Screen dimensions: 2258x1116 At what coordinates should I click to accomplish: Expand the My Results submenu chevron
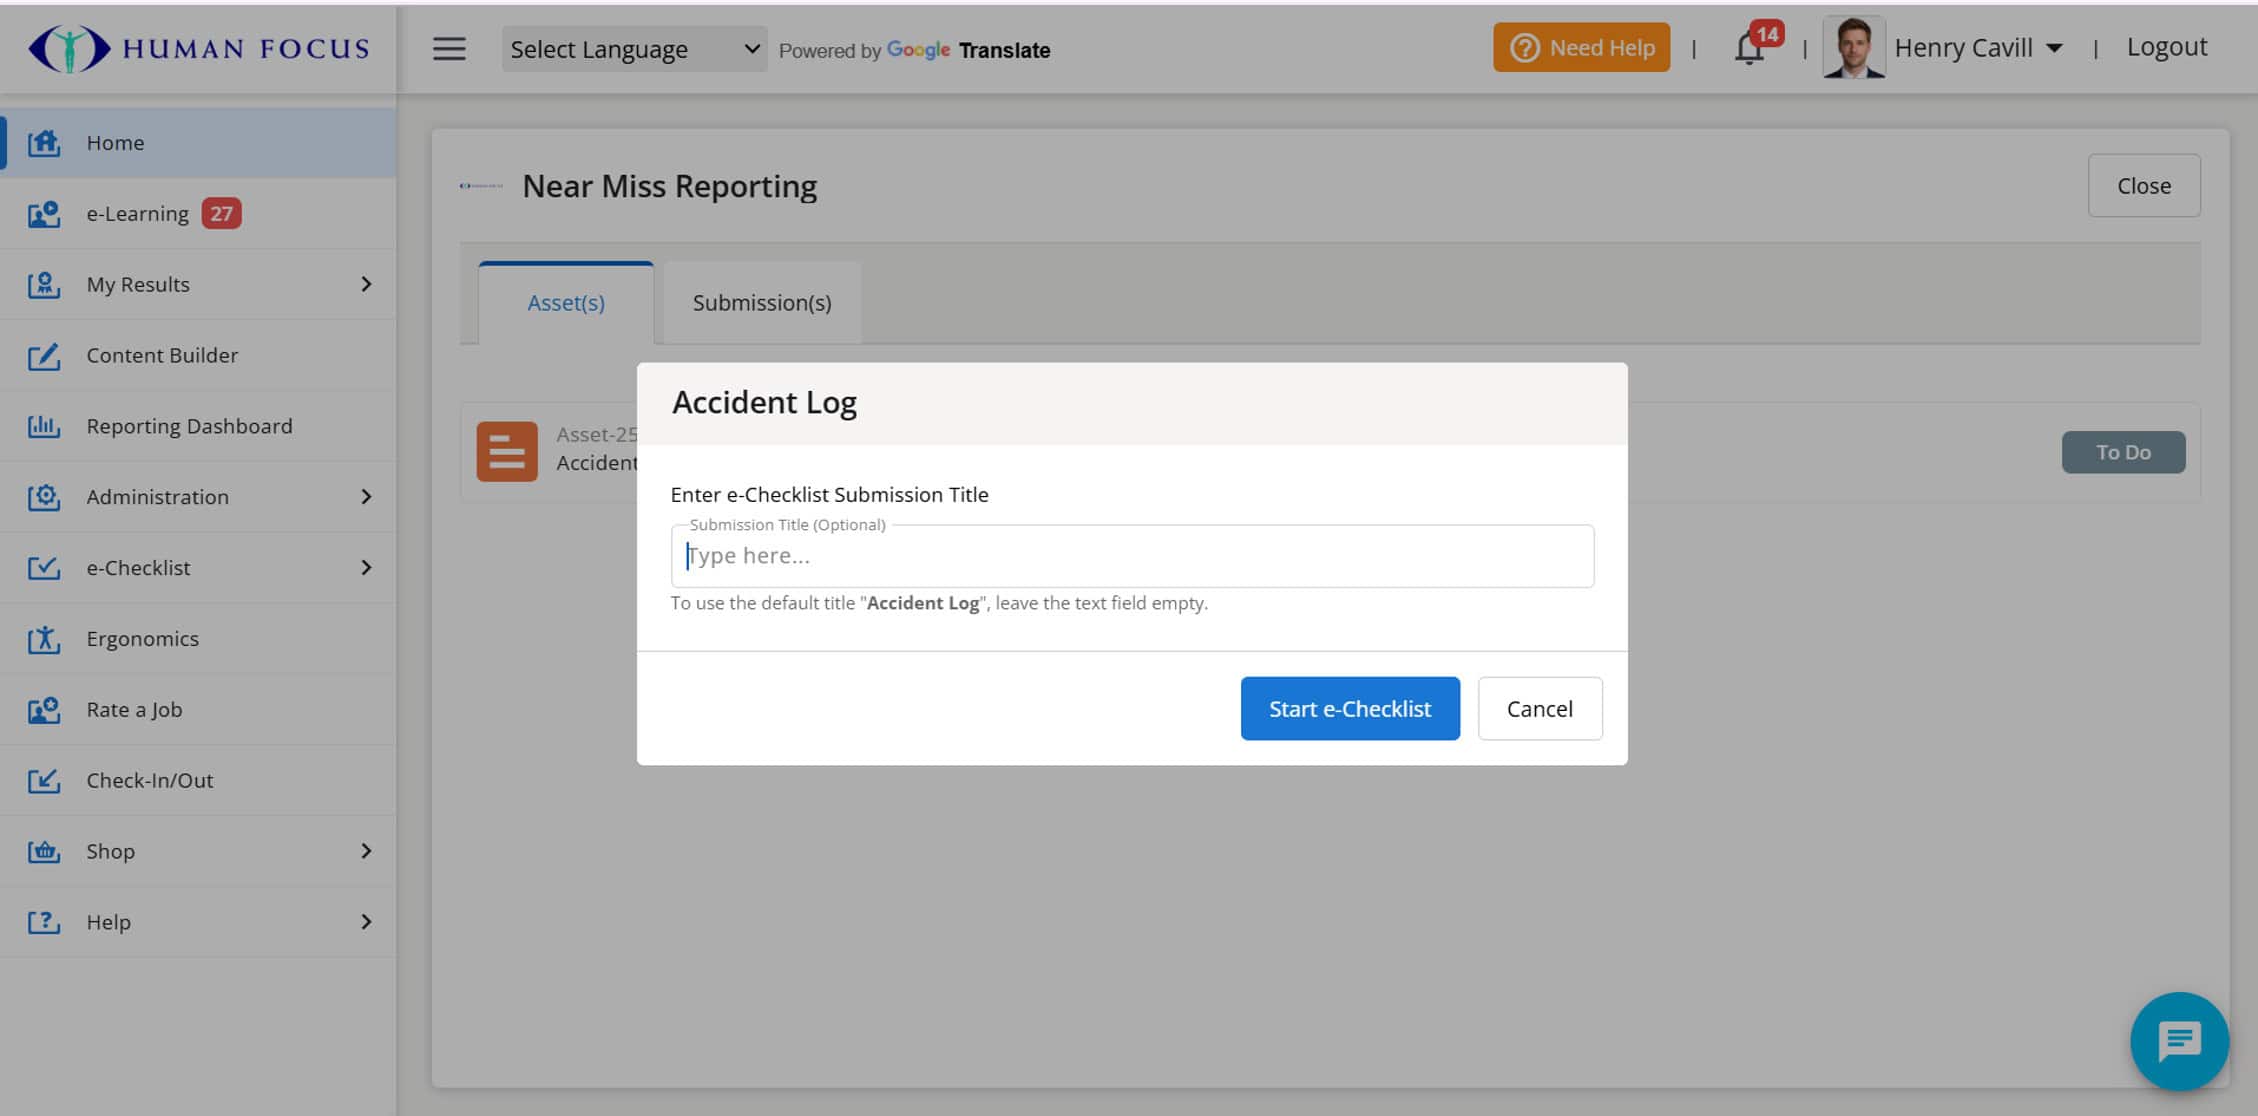click(366, 284)
